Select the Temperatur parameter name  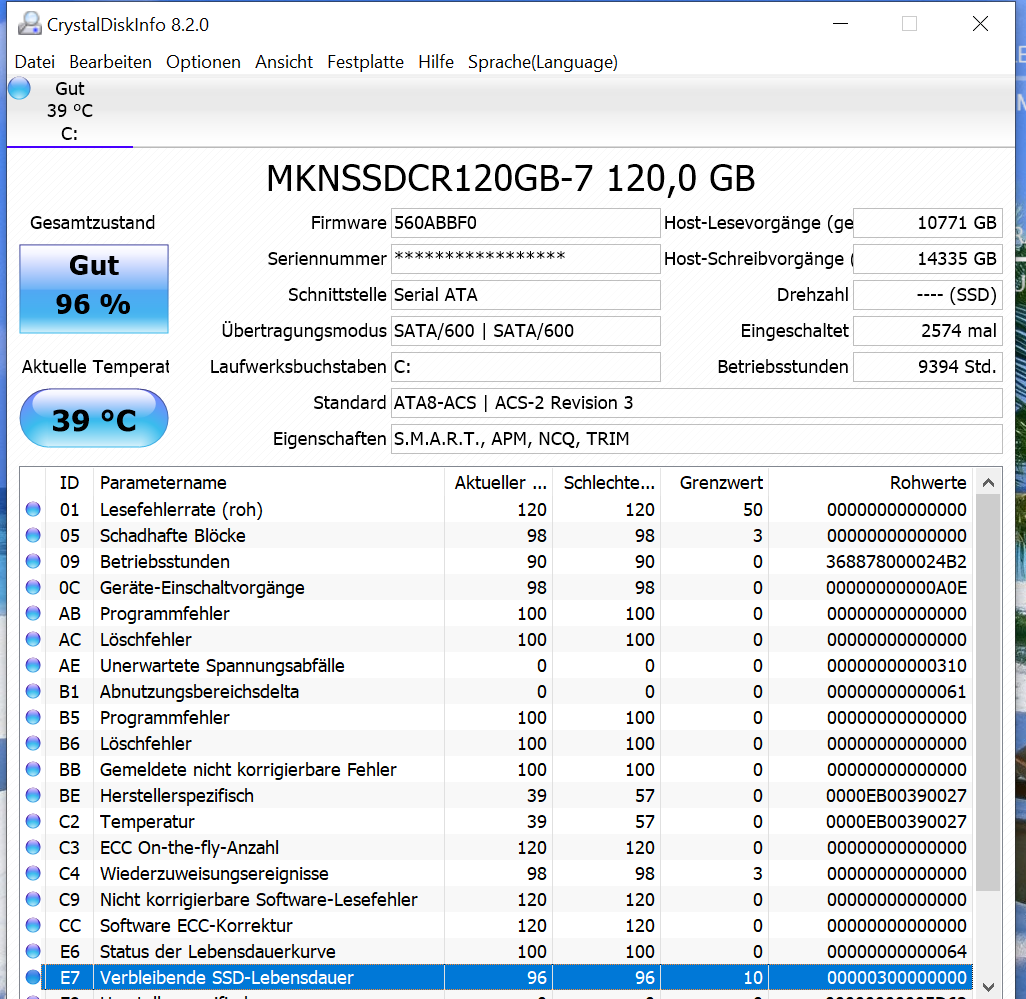pos(147,822)
